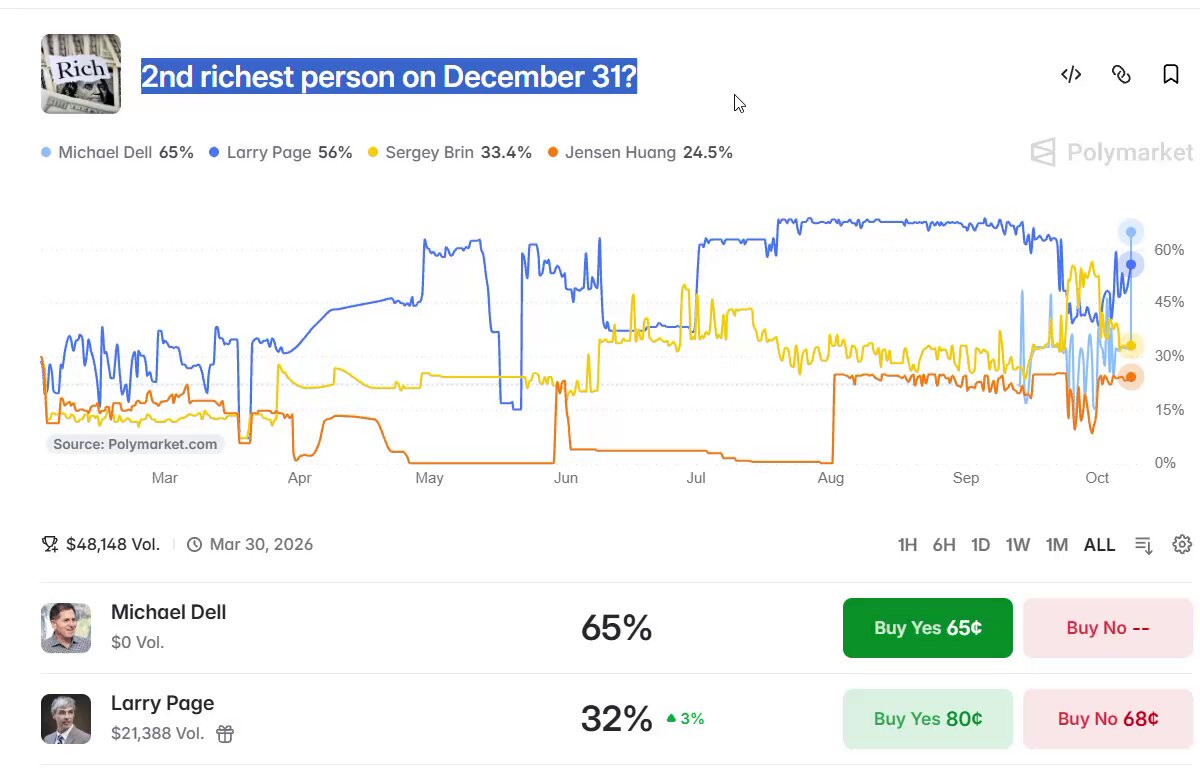This screenshot has height=768, width=1200.
Task: Click the embed code icon
Action: pos(1071,74)
